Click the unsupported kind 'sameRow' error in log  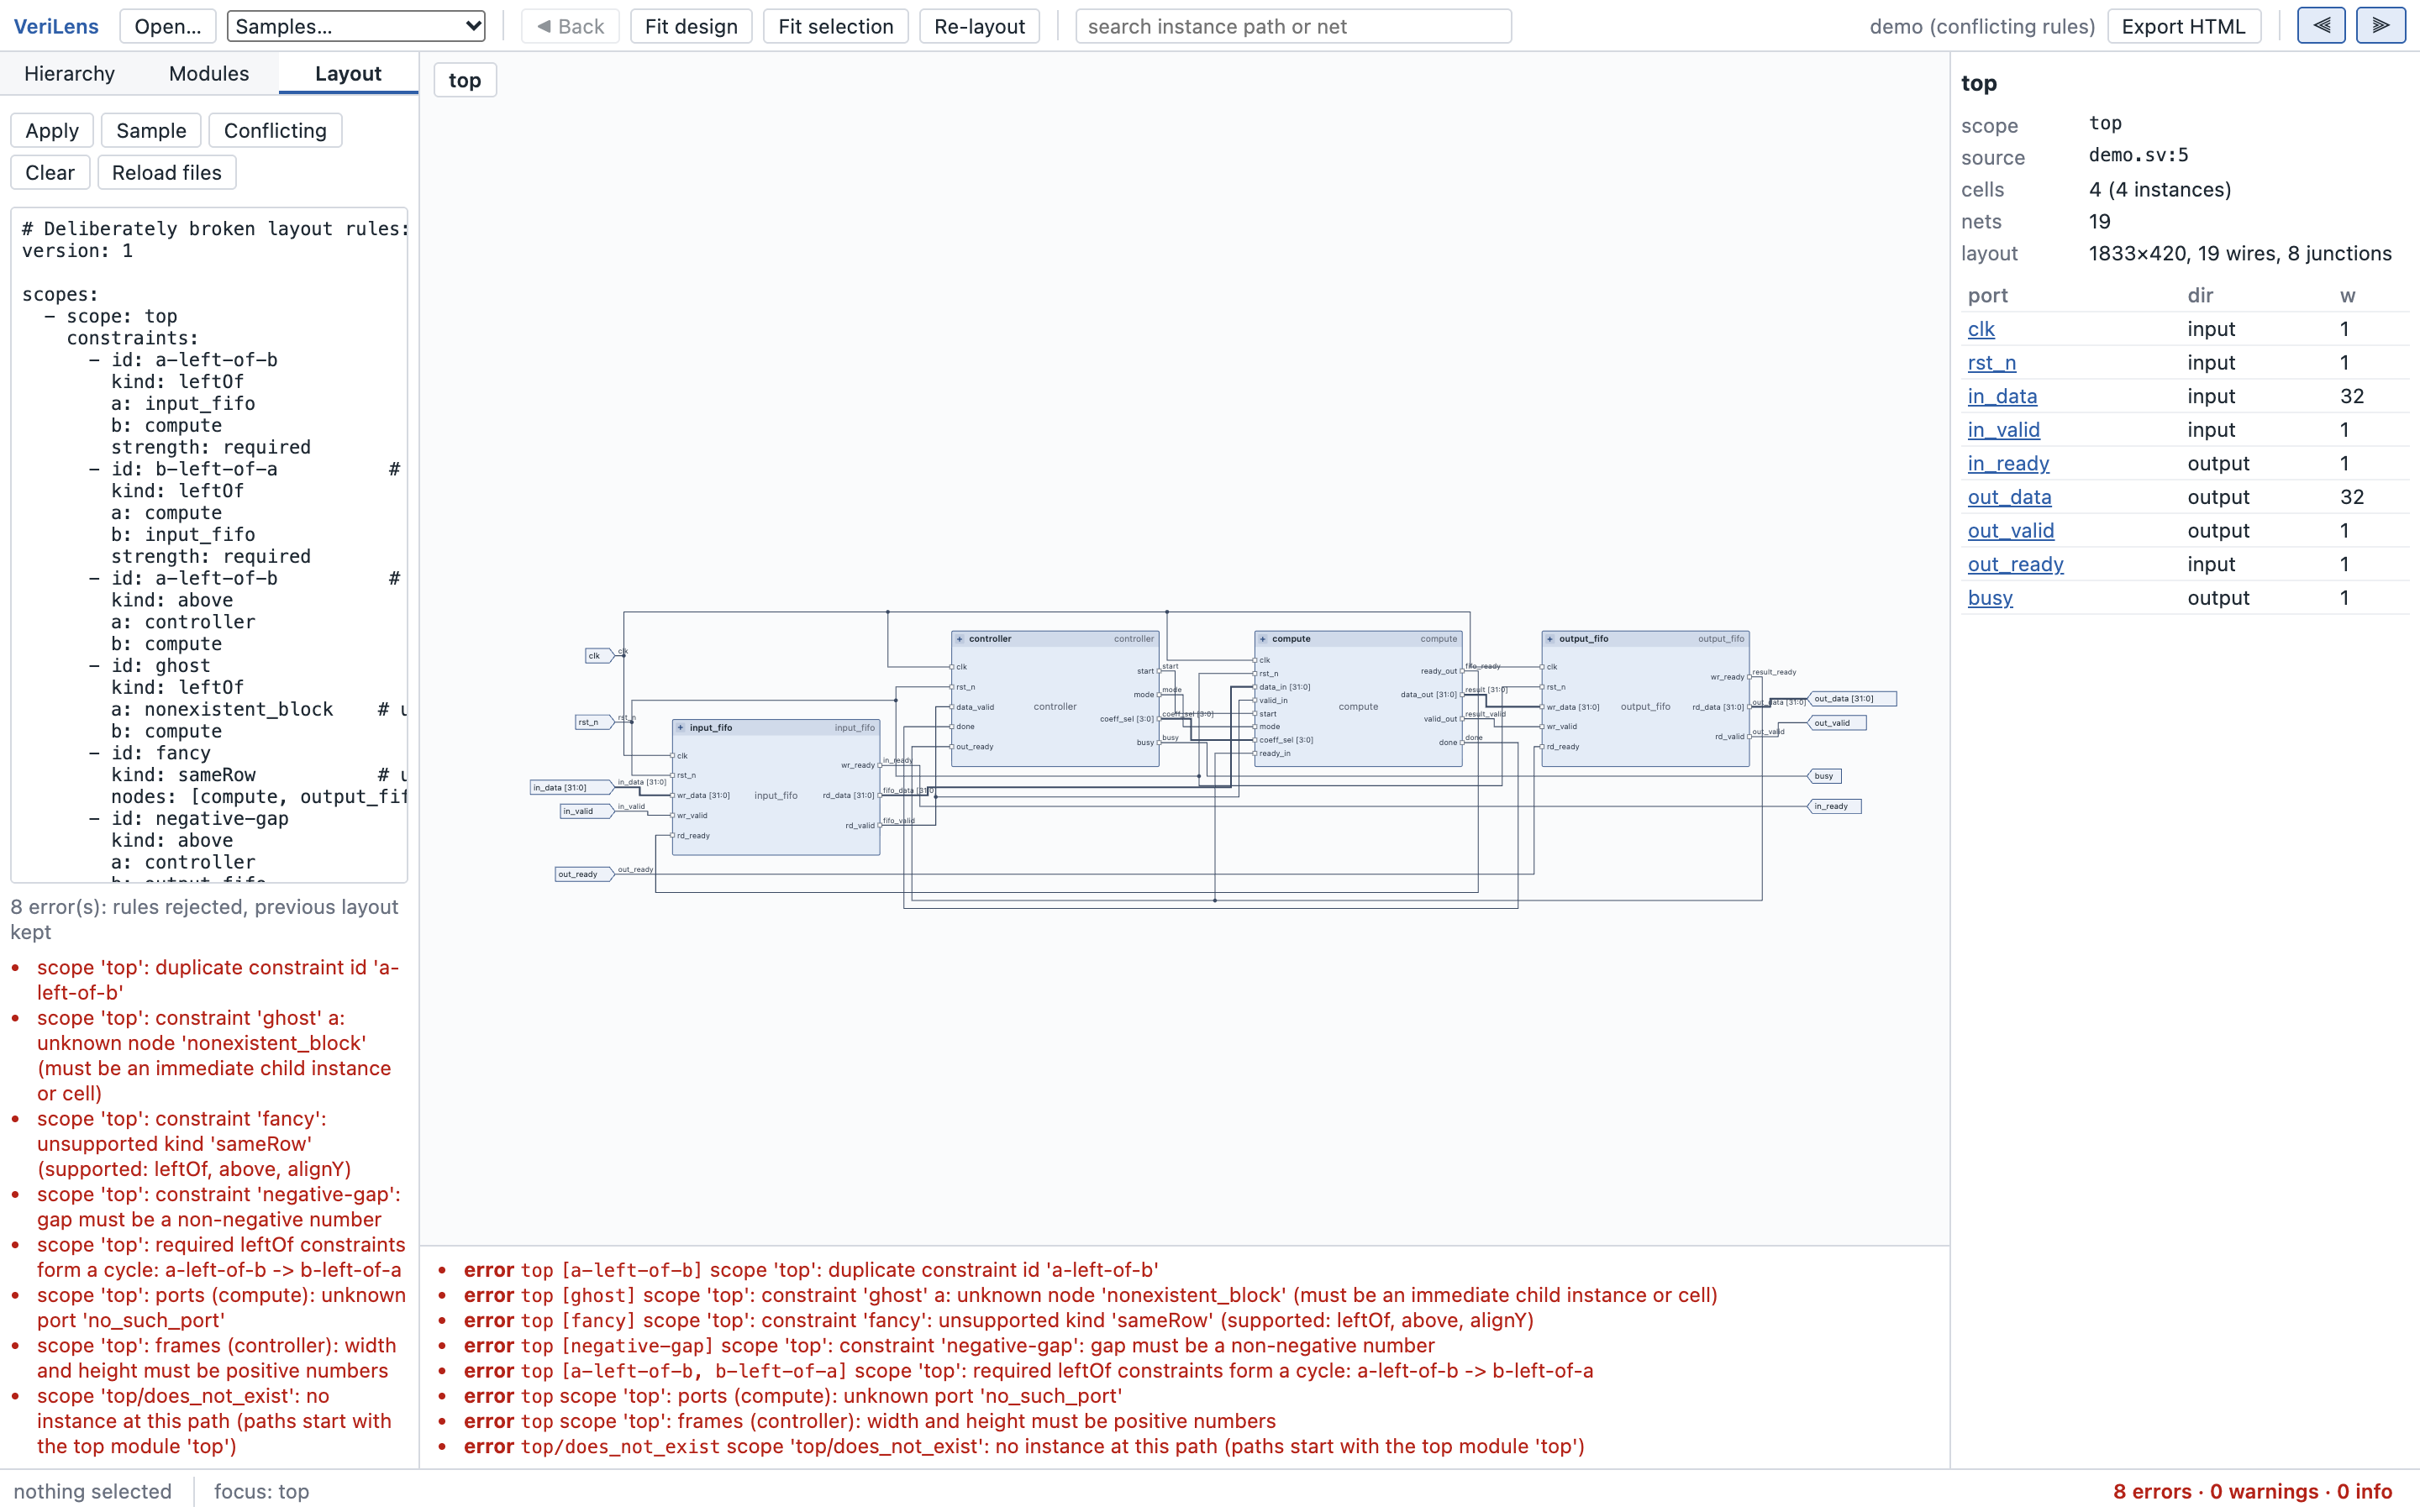click(x=998, y=1320)
